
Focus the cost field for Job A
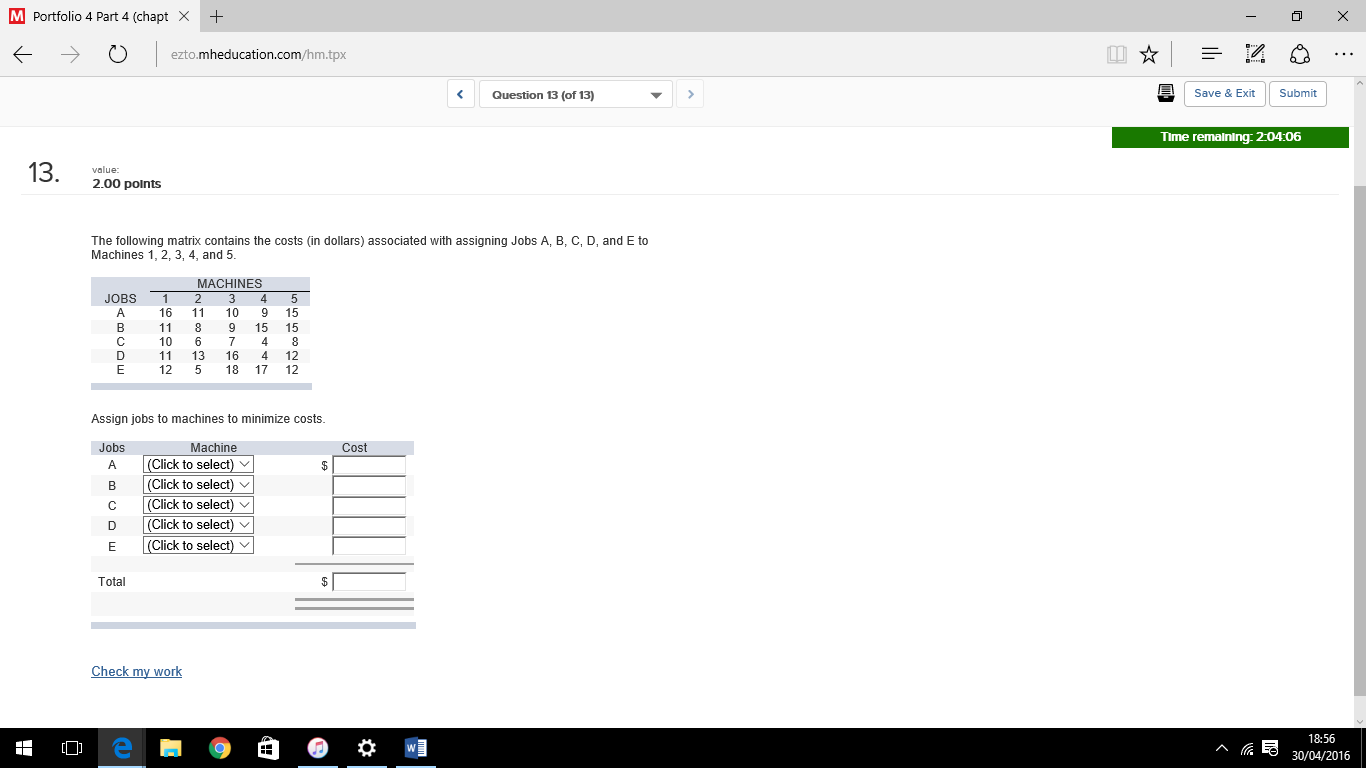click(x=370, y=465)
